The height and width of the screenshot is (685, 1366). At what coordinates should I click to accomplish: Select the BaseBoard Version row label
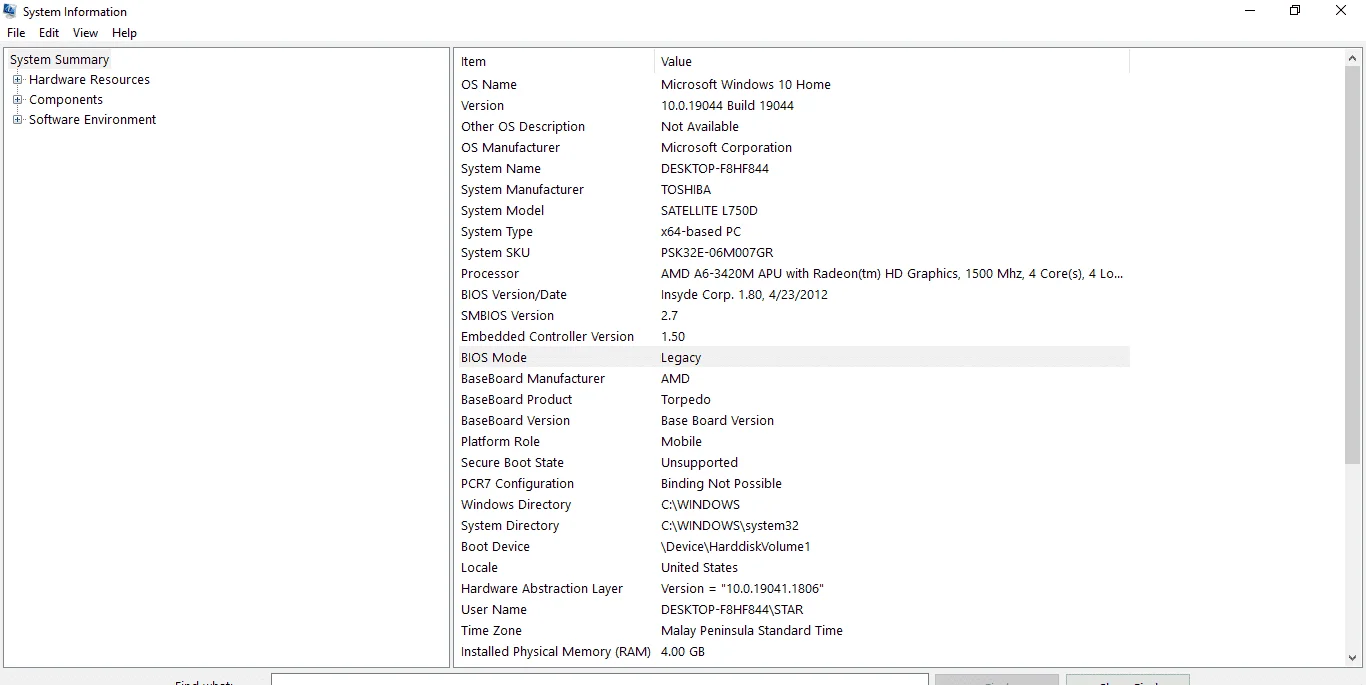pyautogui.click(x=515, y=421)
